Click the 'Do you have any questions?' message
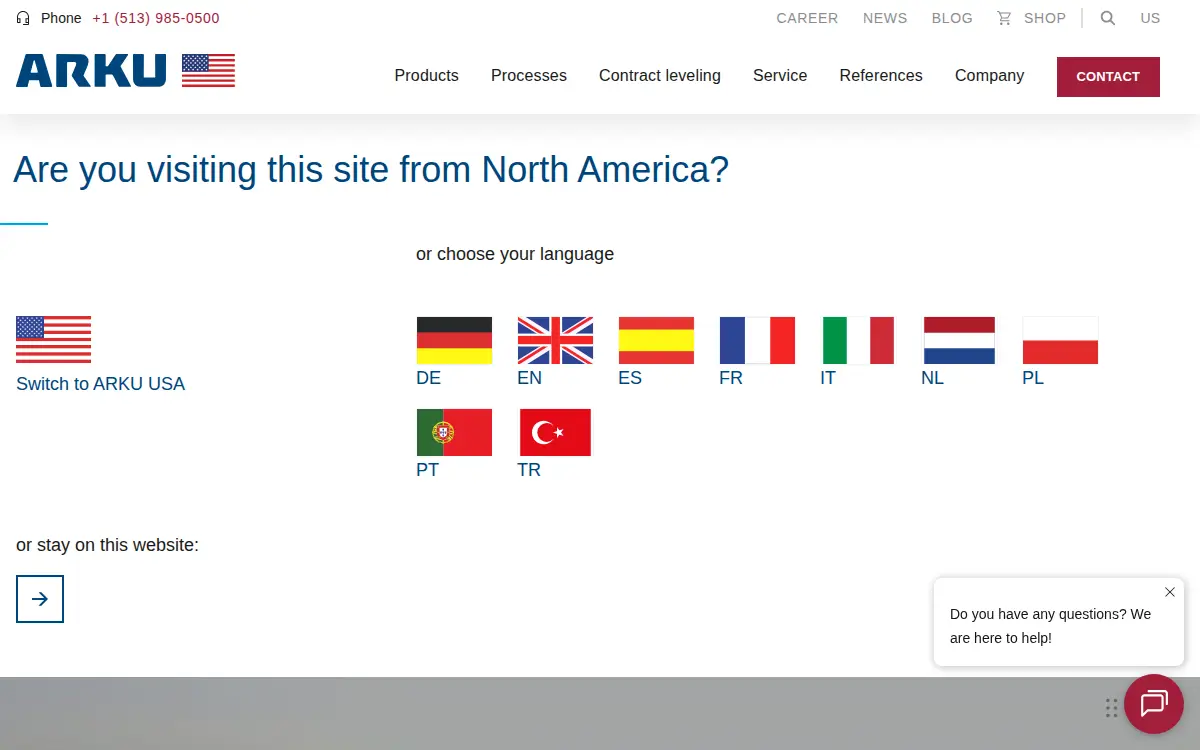 coord(1050,626)
